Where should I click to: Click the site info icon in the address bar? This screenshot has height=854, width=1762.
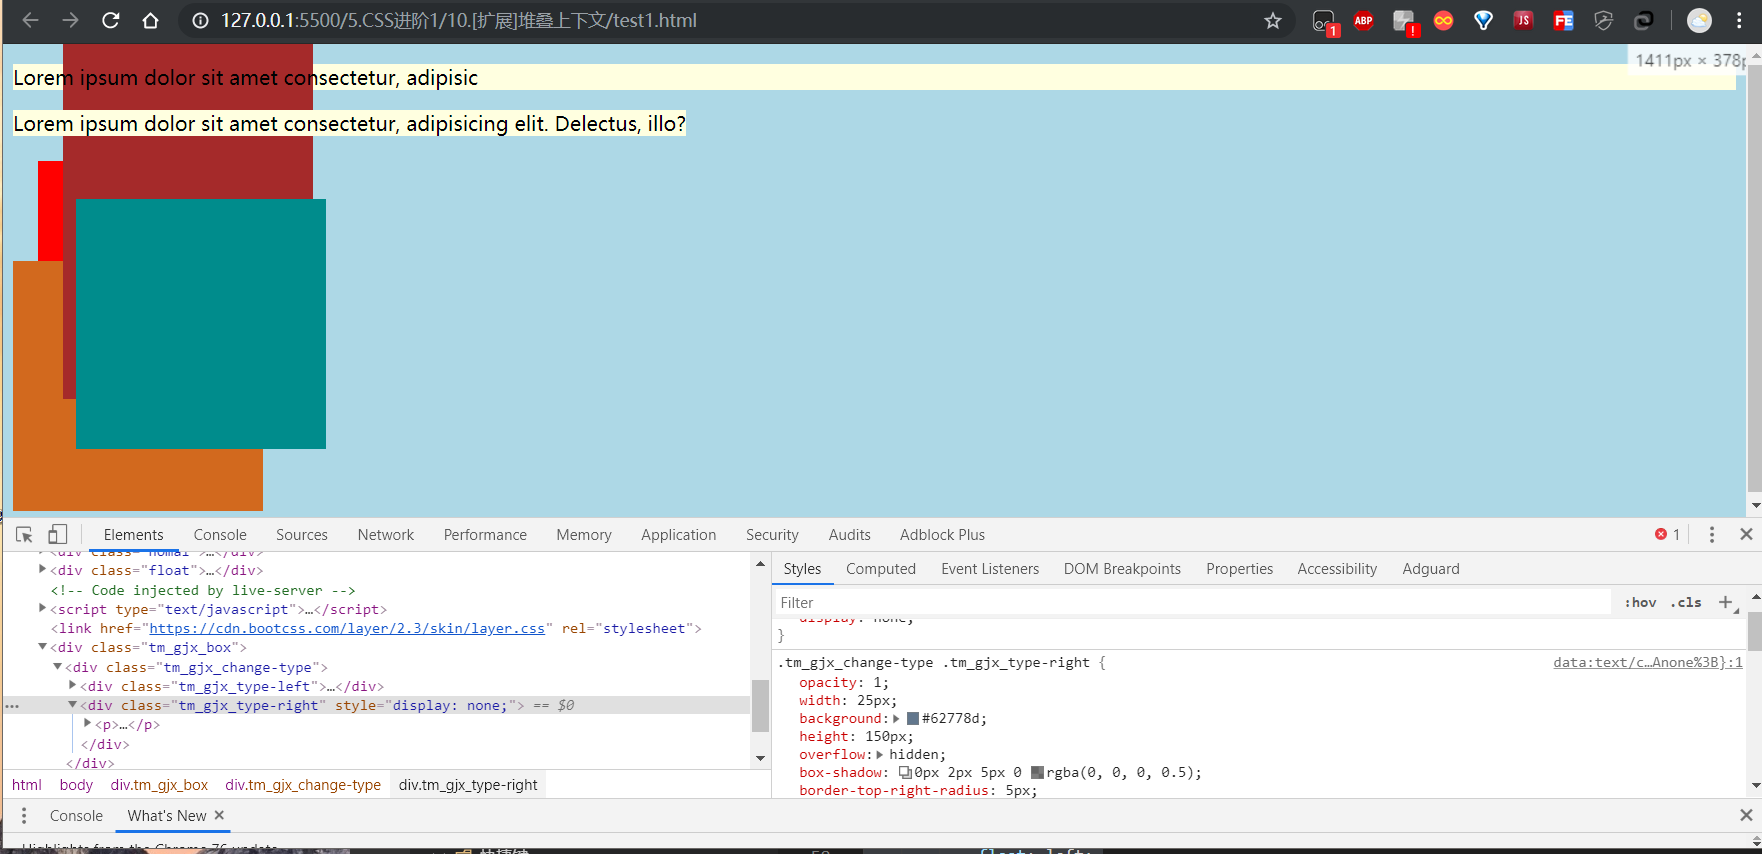pos(200,20)
